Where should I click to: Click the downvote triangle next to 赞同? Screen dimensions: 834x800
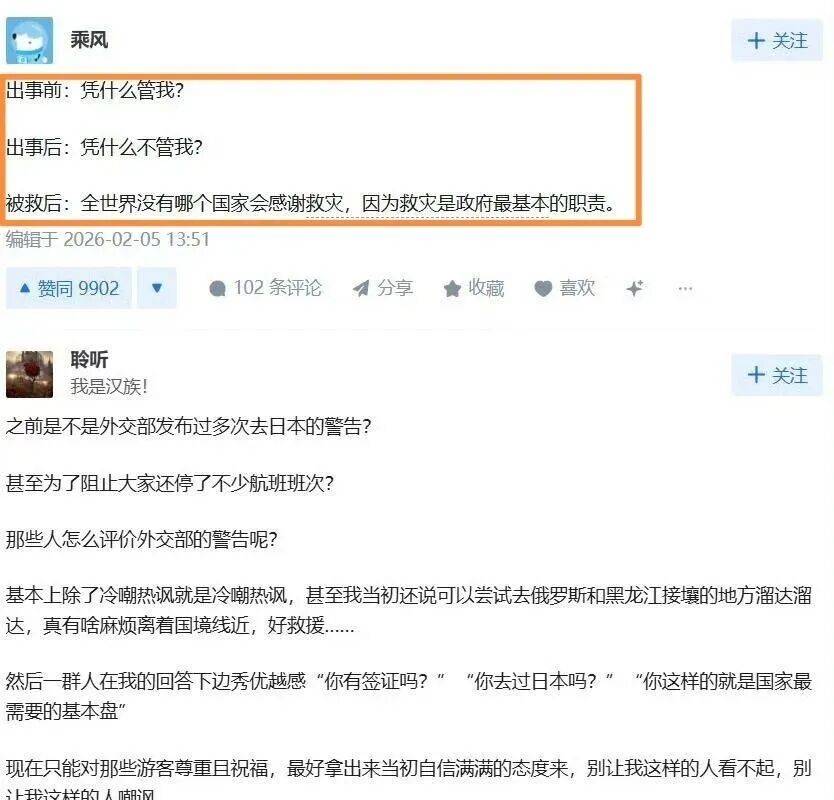(156, 288)
